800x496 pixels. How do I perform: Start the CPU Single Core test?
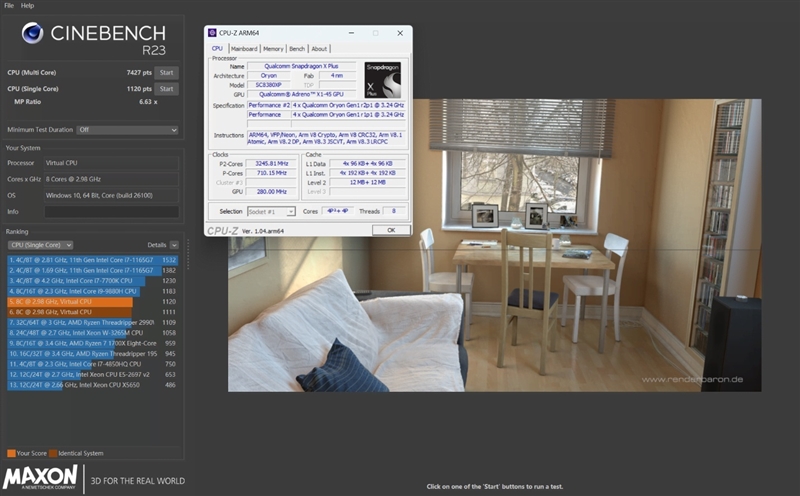(x=166, y=89)
